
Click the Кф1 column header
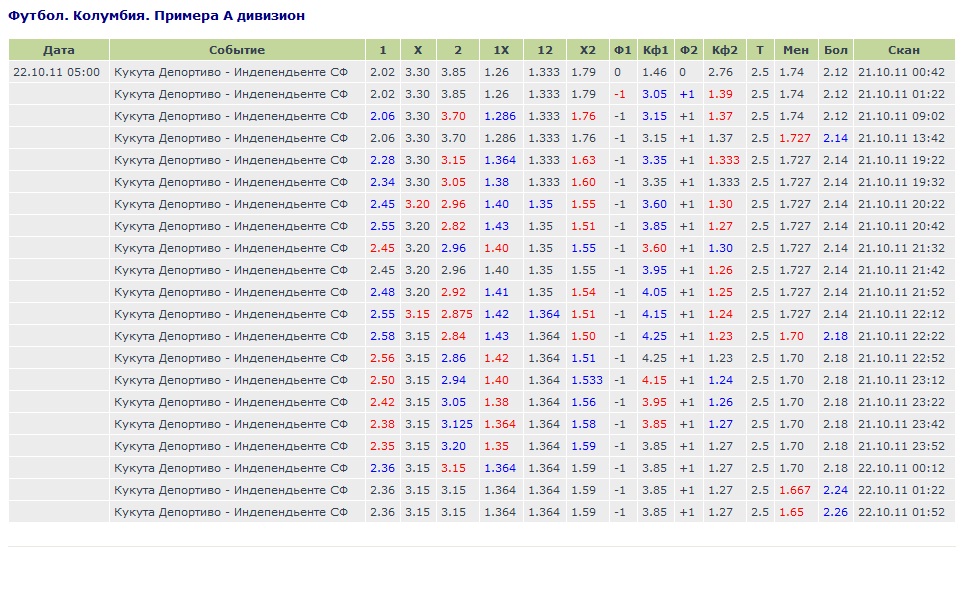click(x=655, y=50)
